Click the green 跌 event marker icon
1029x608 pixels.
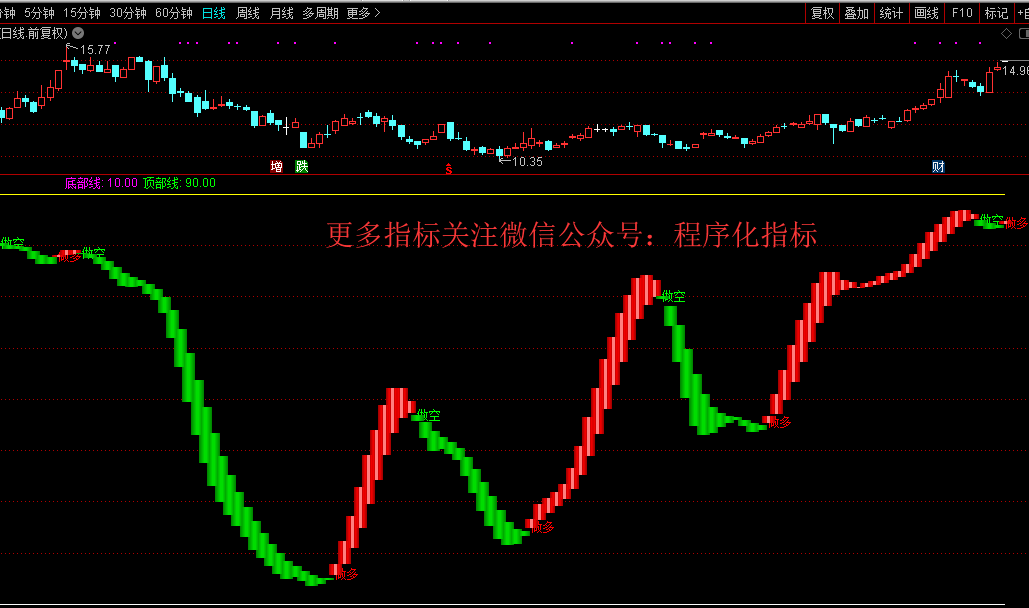tap(301, 166)
